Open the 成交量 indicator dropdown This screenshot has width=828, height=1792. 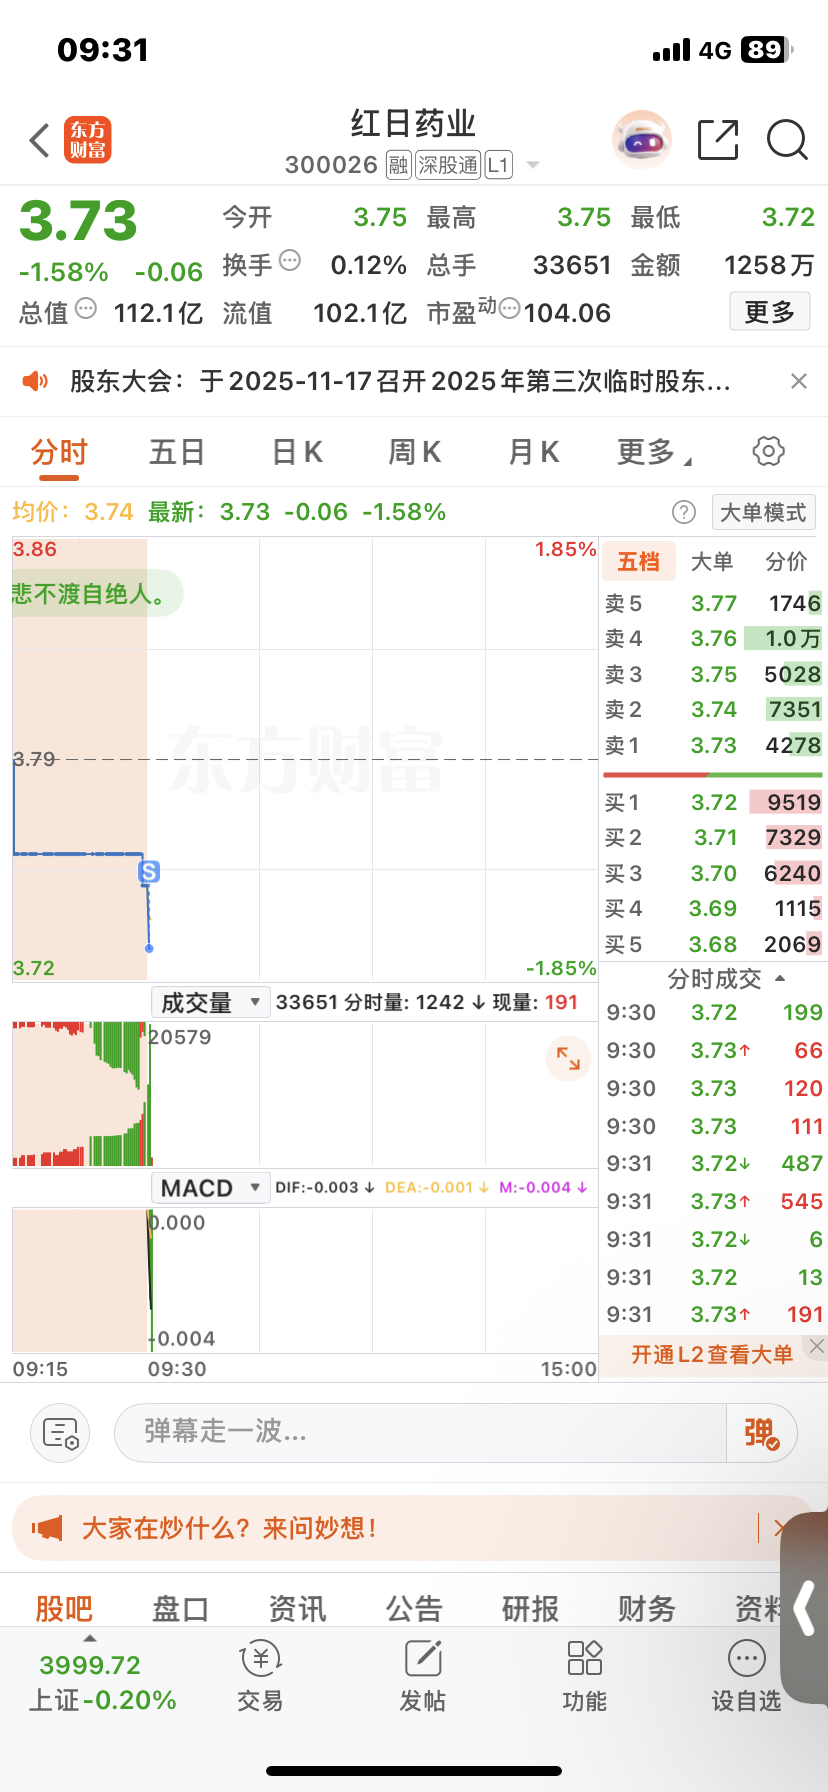point(210,1002)
